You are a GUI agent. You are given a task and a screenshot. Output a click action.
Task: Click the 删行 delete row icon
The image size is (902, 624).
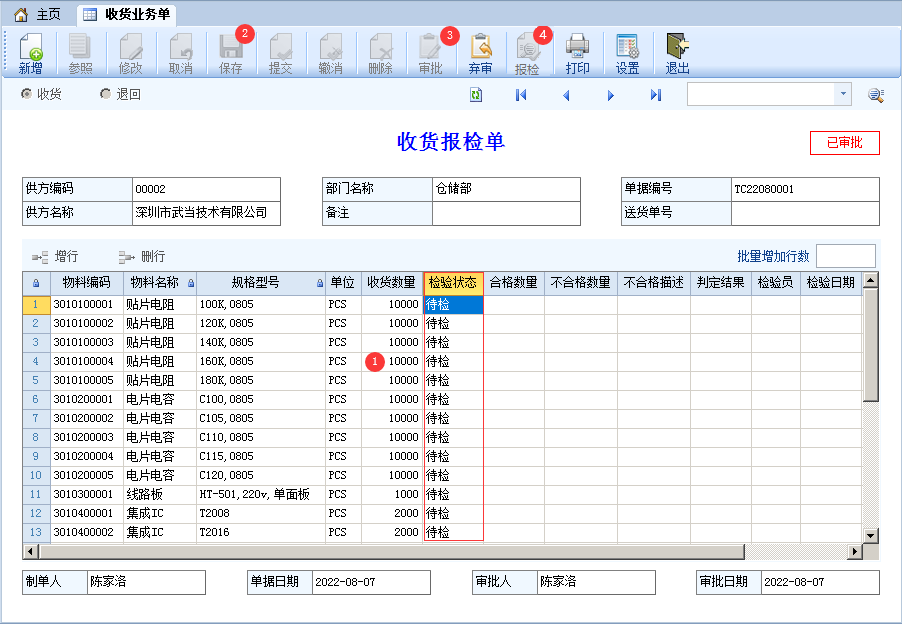(127, 257)
